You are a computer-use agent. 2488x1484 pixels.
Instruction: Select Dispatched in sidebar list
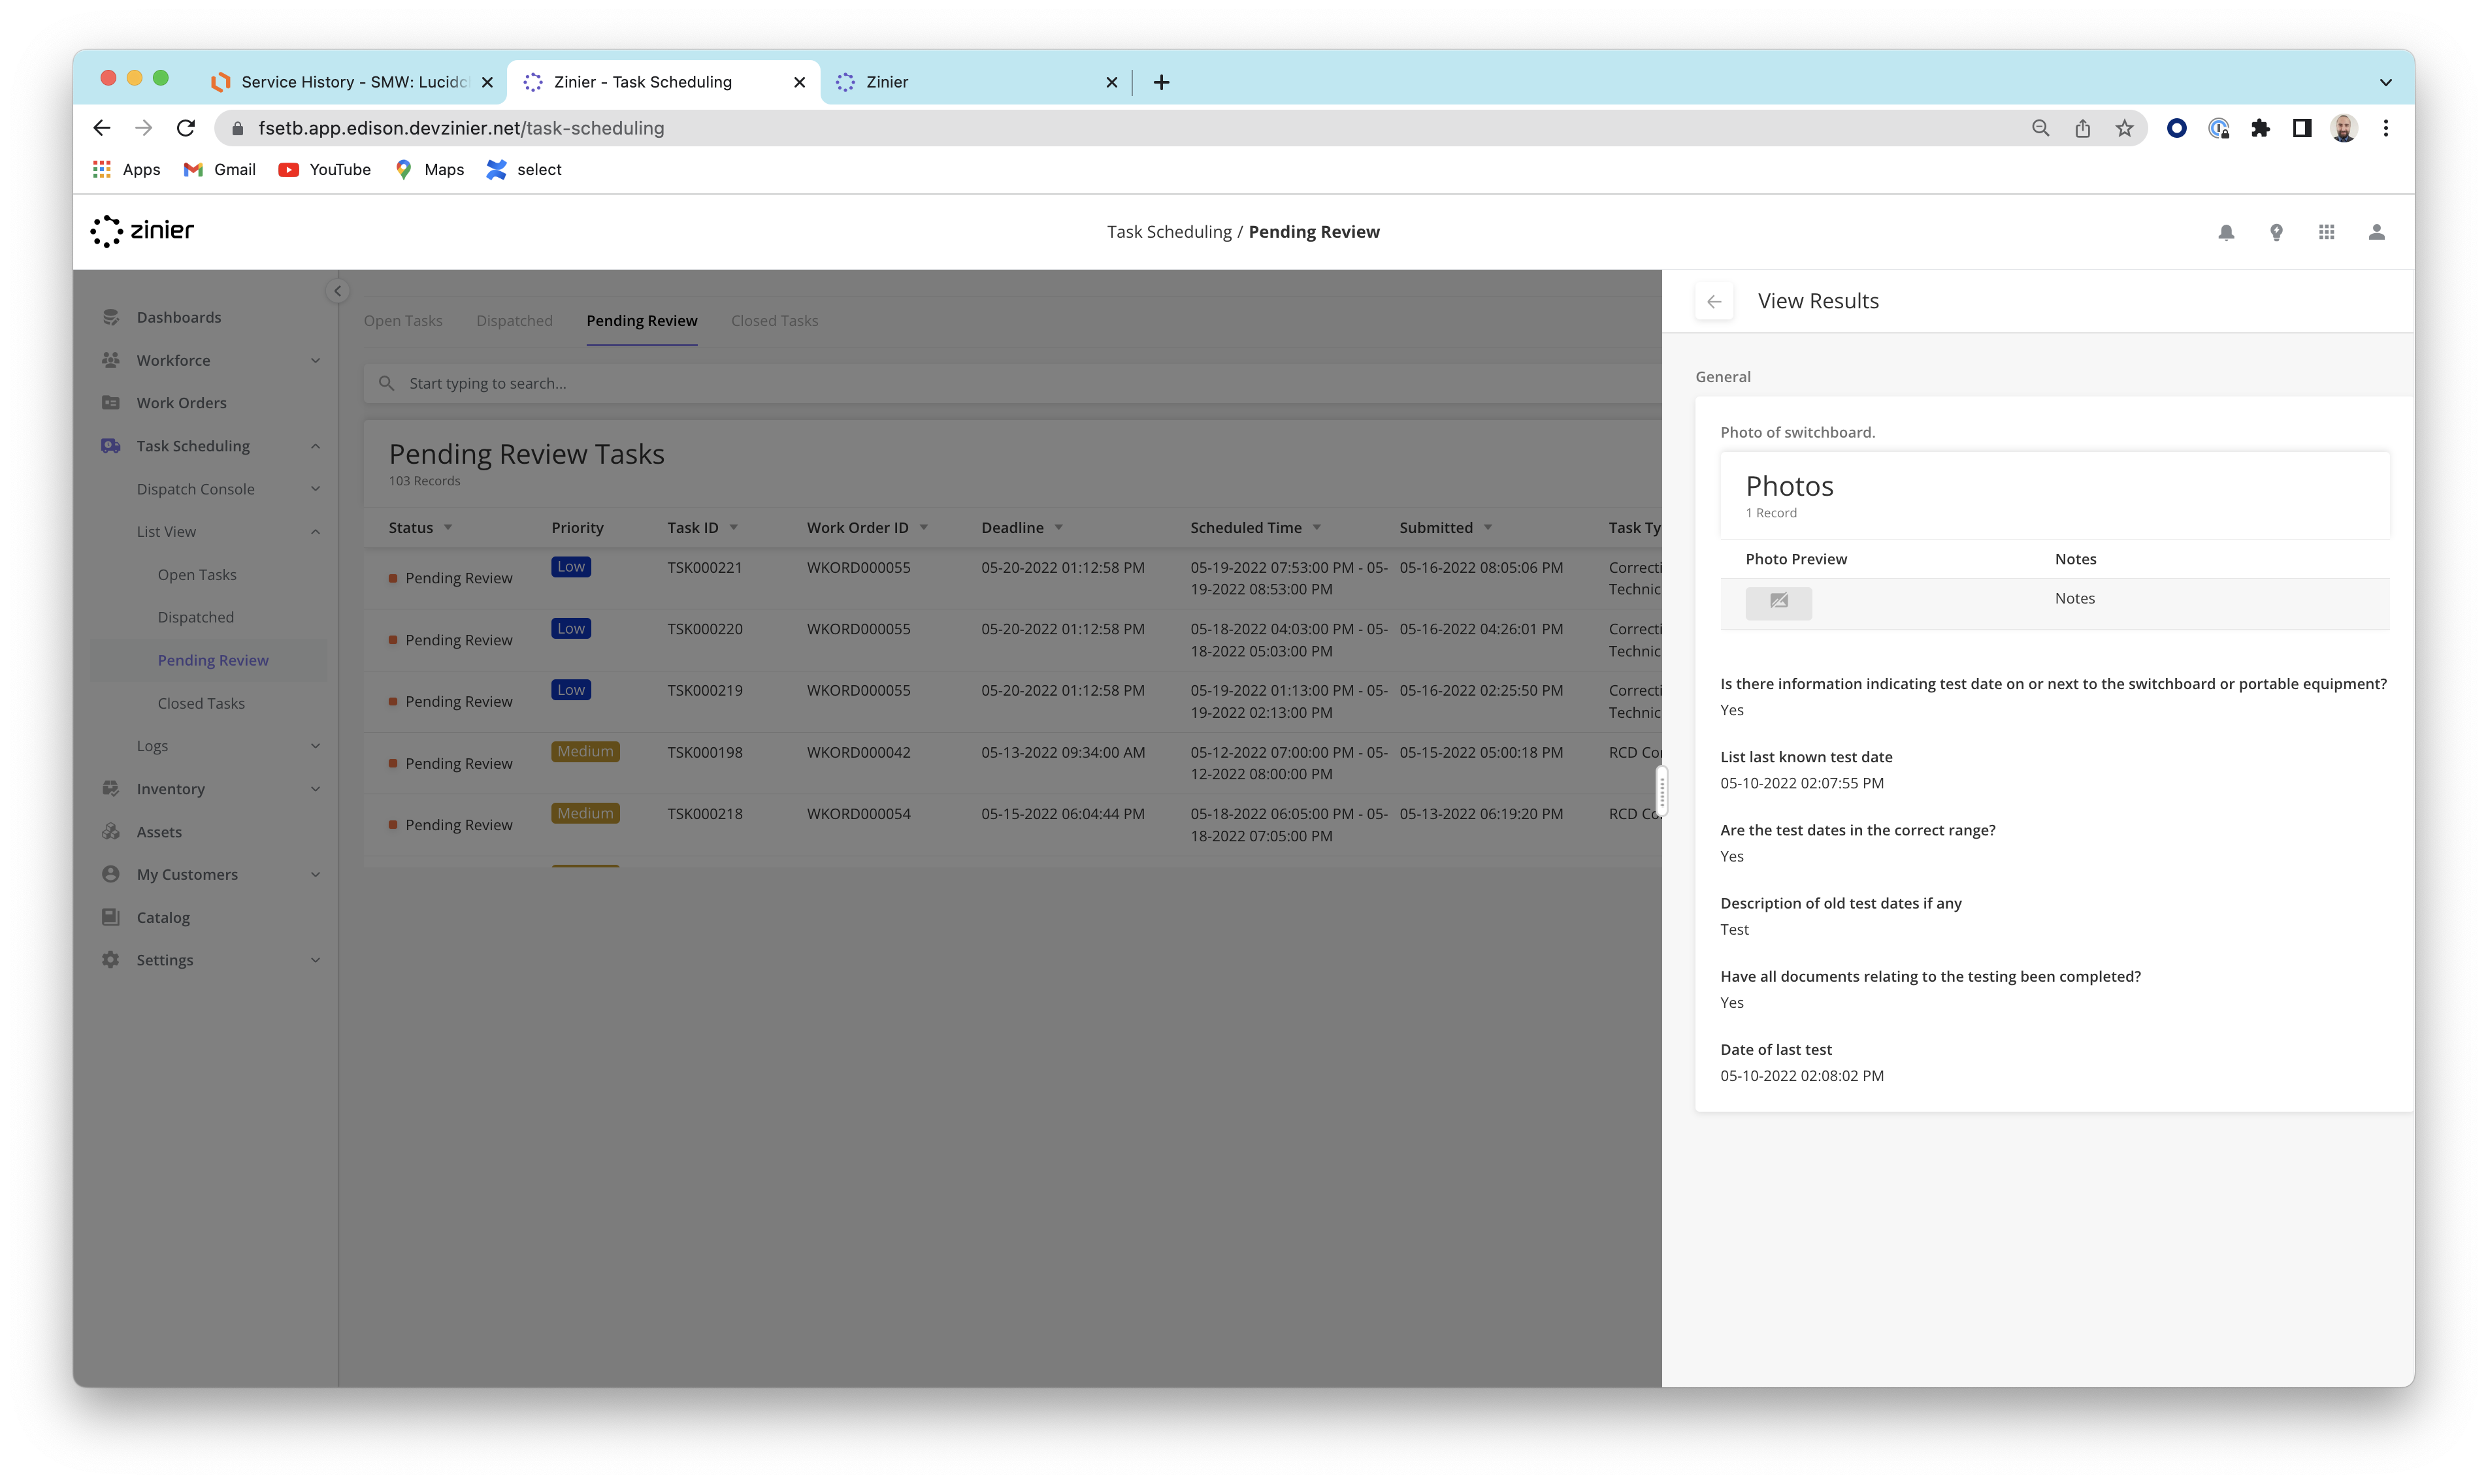click(x=196, y=617)
